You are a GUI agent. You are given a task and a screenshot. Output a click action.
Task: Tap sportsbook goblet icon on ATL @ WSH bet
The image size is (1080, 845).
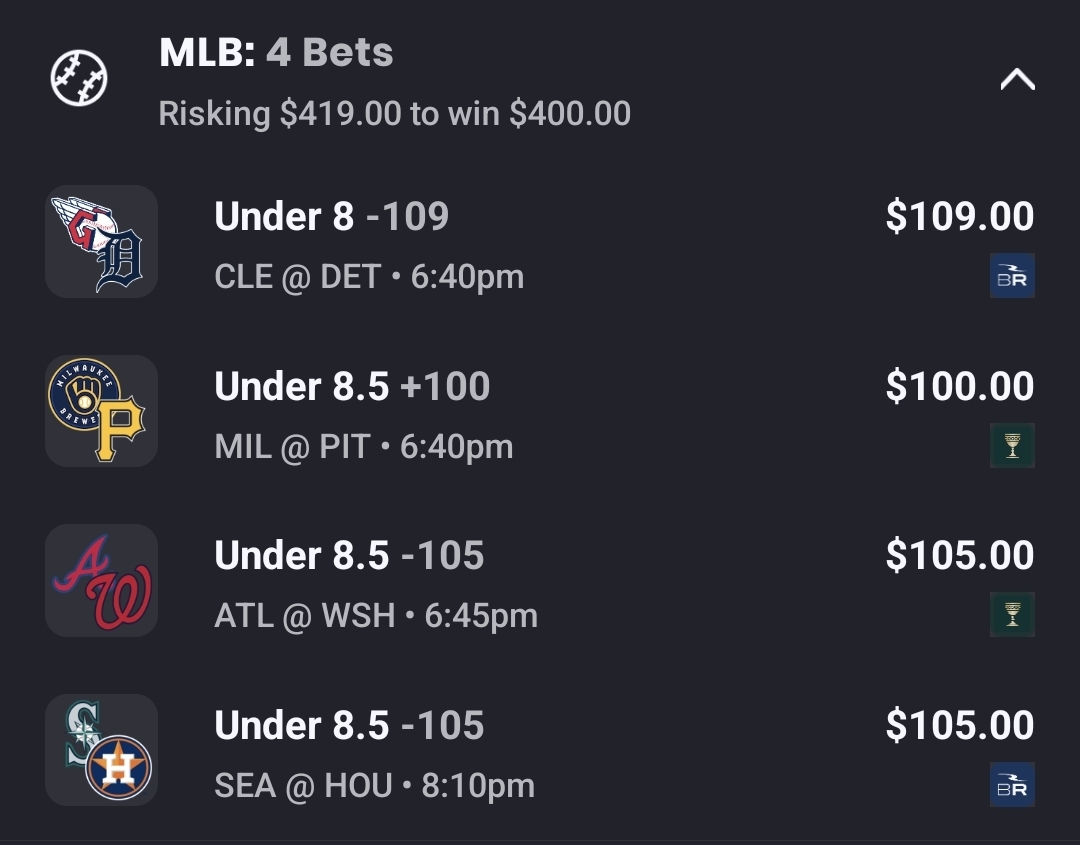click(1012, 615)
